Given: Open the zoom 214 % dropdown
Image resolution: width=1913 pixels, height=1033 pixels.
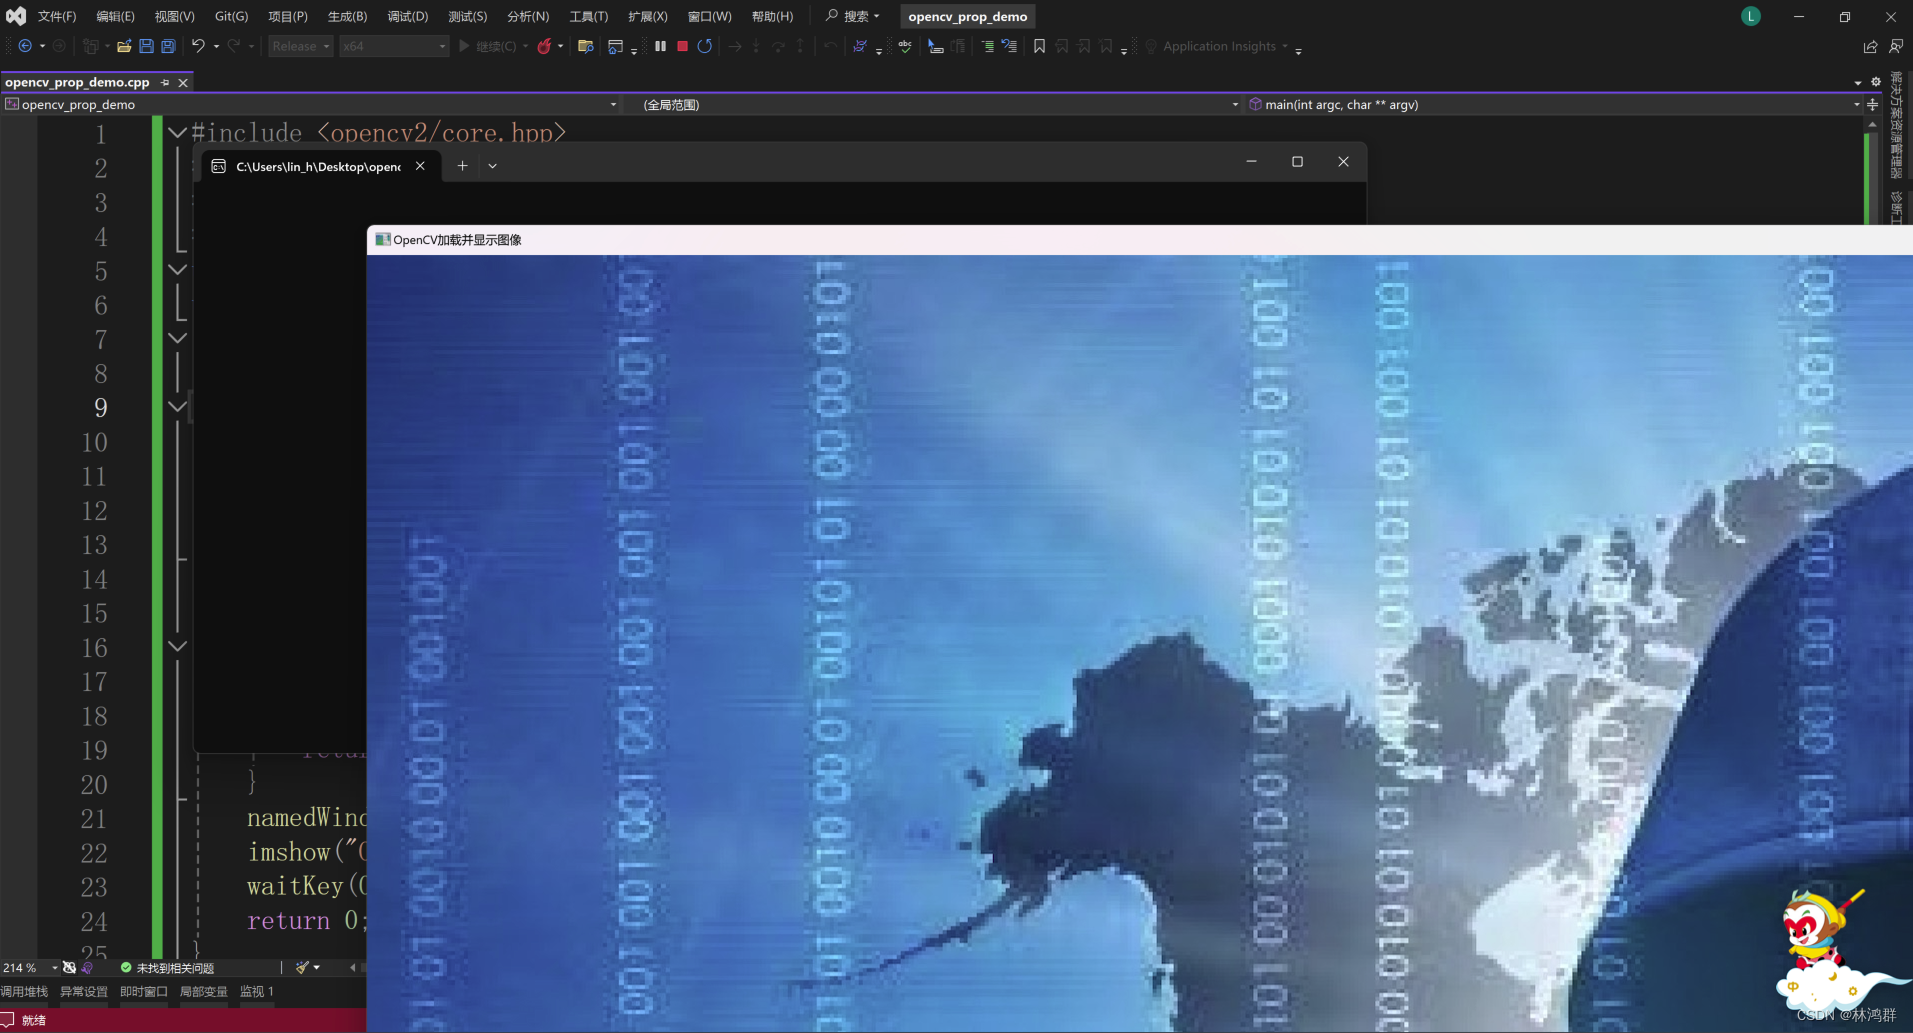Looking at the screenshot, I should 30,967.
